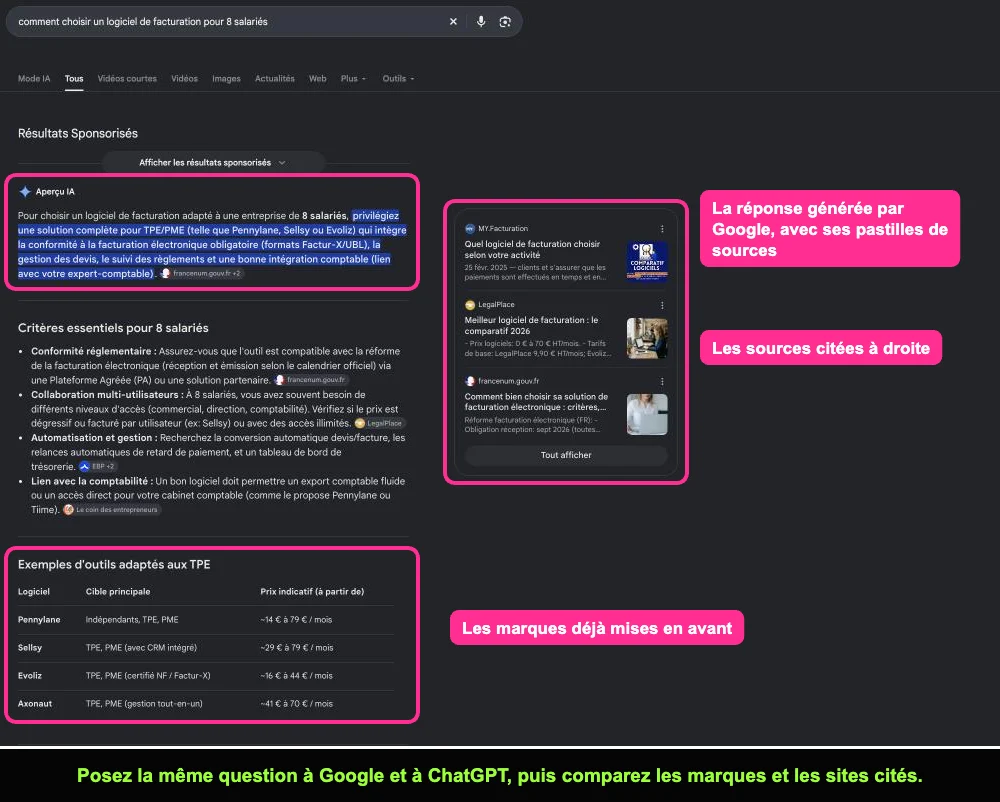Click 'TPE, PME (gestion tout-en-un)' cell
This screenshot has width=1000, height=802.
tap(144, 704)
